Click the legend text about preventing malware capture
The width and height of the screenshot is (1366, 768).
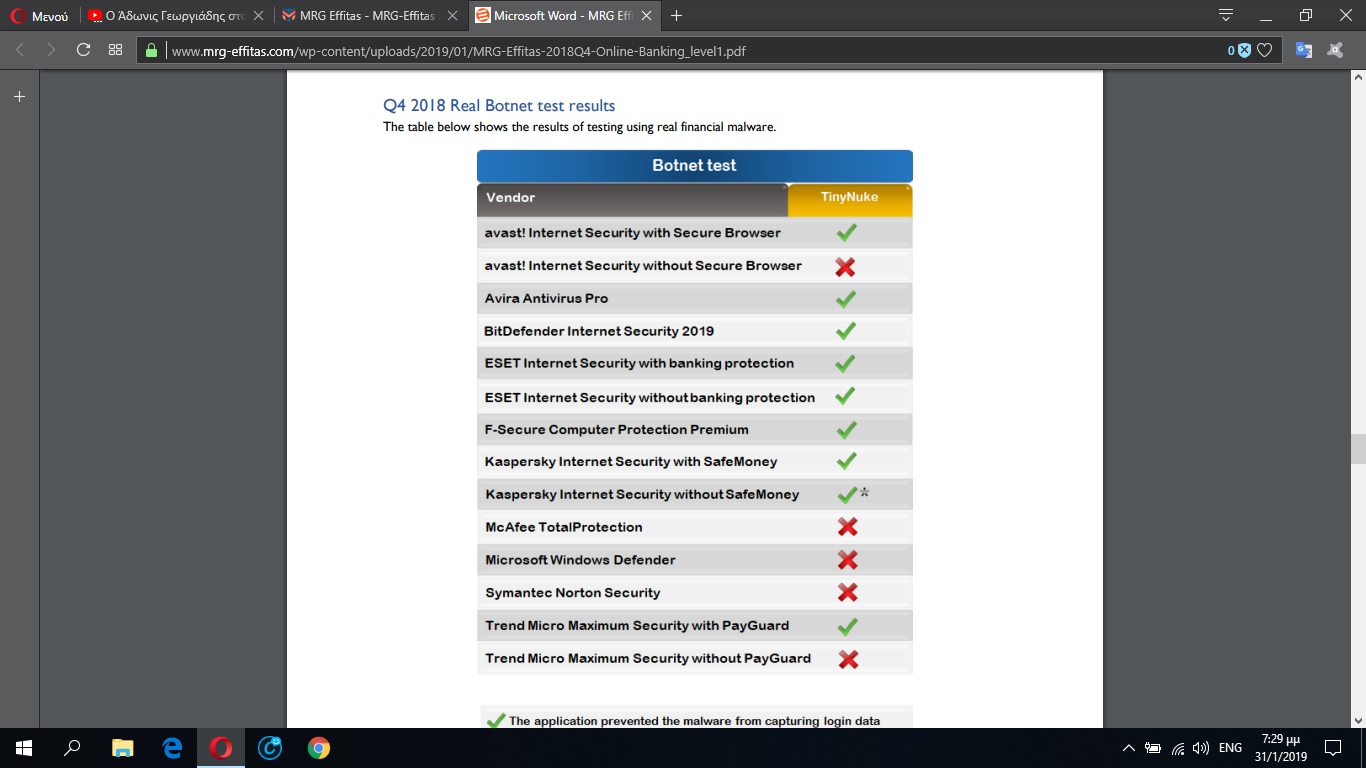point(694,721)
